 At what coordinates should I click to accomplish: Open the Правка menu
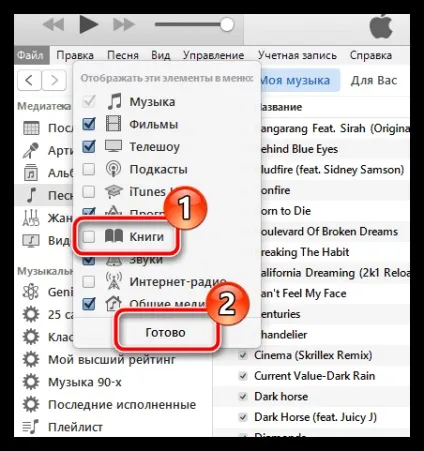[75, 55]
